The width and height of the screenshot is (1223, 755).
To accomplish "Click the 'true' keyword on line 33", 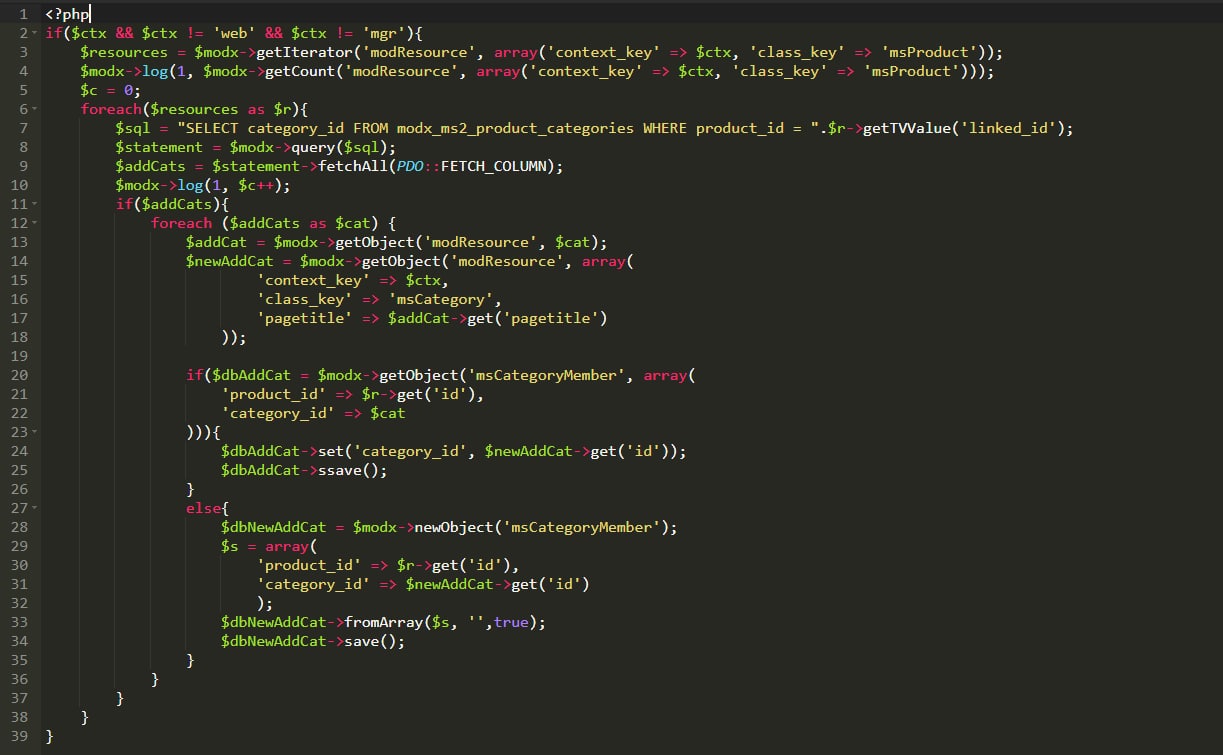I will tap(511, 622).
